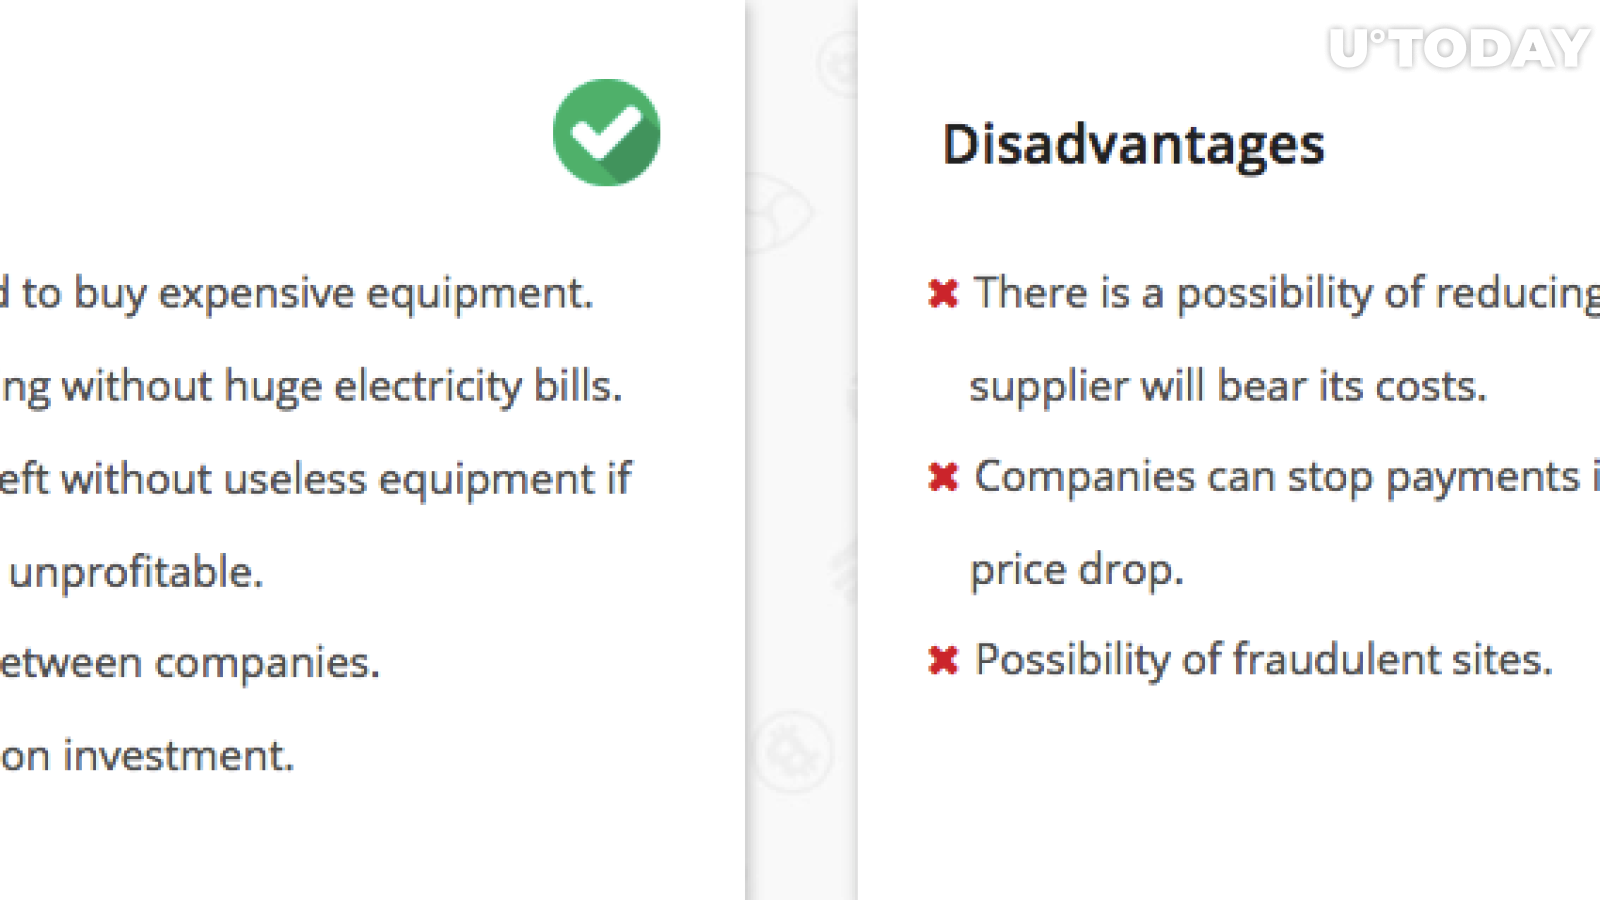The image size is (1600, 900).
Task: Click text 'Companies can stop payments'
Action: pyautogui.click(x=1277, y=477)
